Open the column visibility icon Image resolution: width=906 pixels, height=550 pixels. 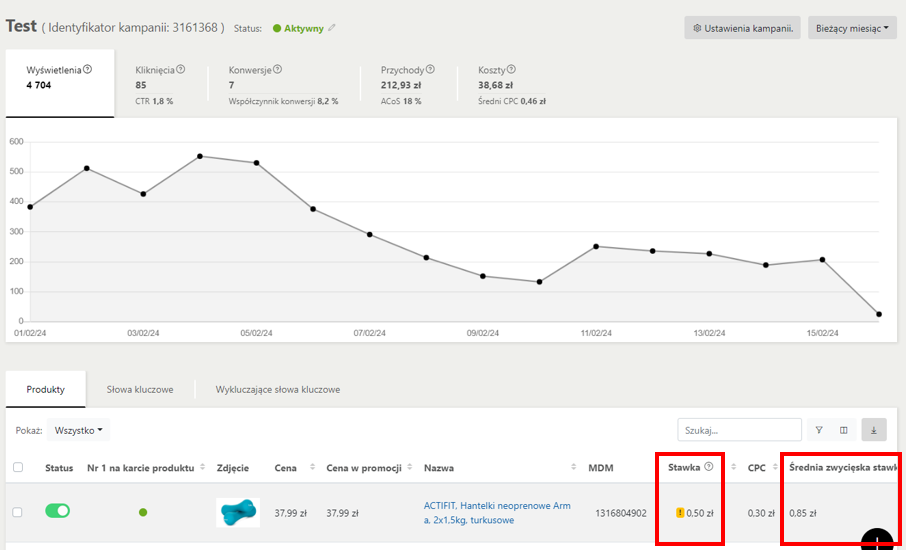pyautogui.click(x=844, y=430)
